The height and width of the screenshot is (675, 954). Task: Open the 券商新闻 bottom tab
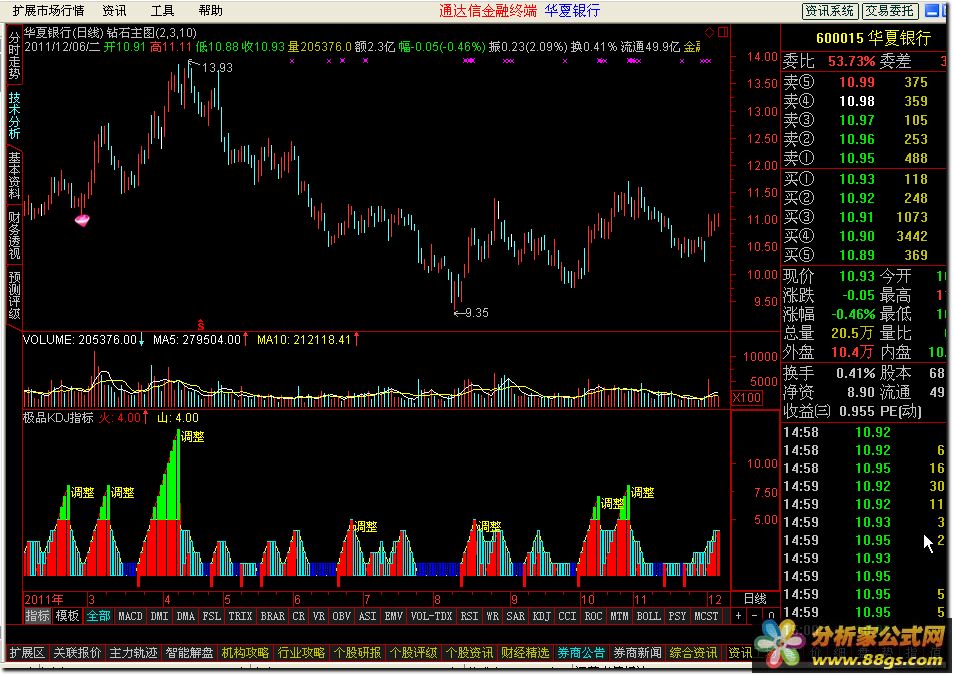tap(637, 652)
